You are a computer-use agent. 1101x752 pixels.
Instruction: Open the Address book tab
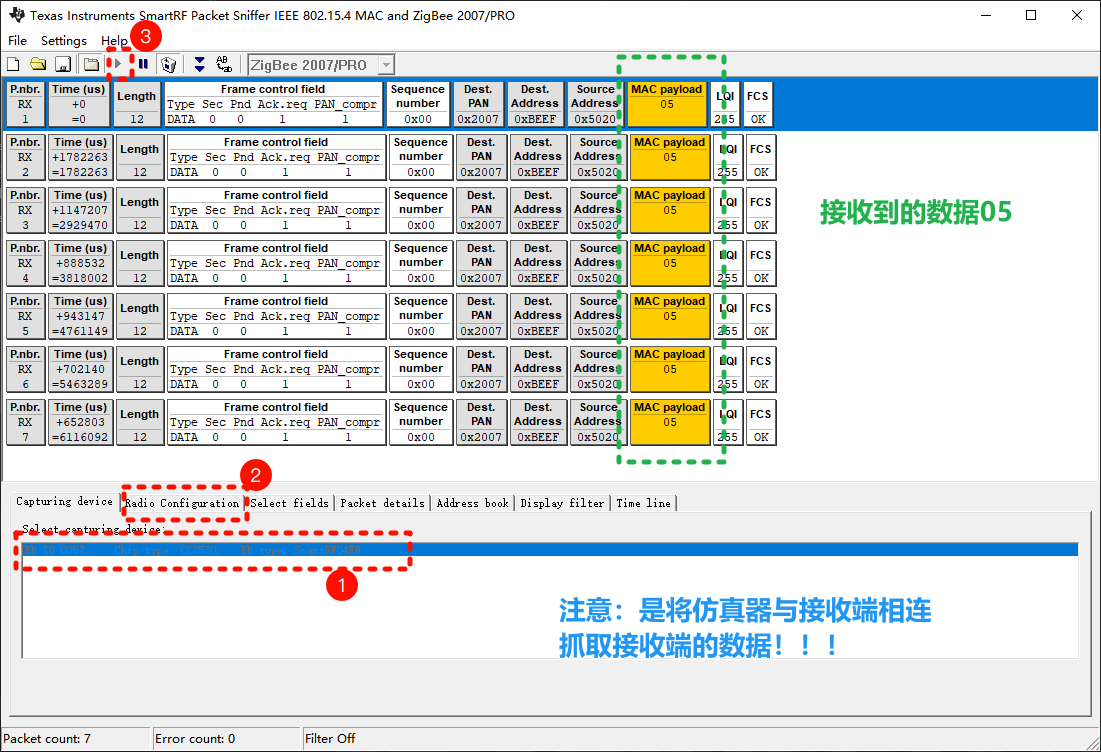pyautogui.click(x=473, y=503)
